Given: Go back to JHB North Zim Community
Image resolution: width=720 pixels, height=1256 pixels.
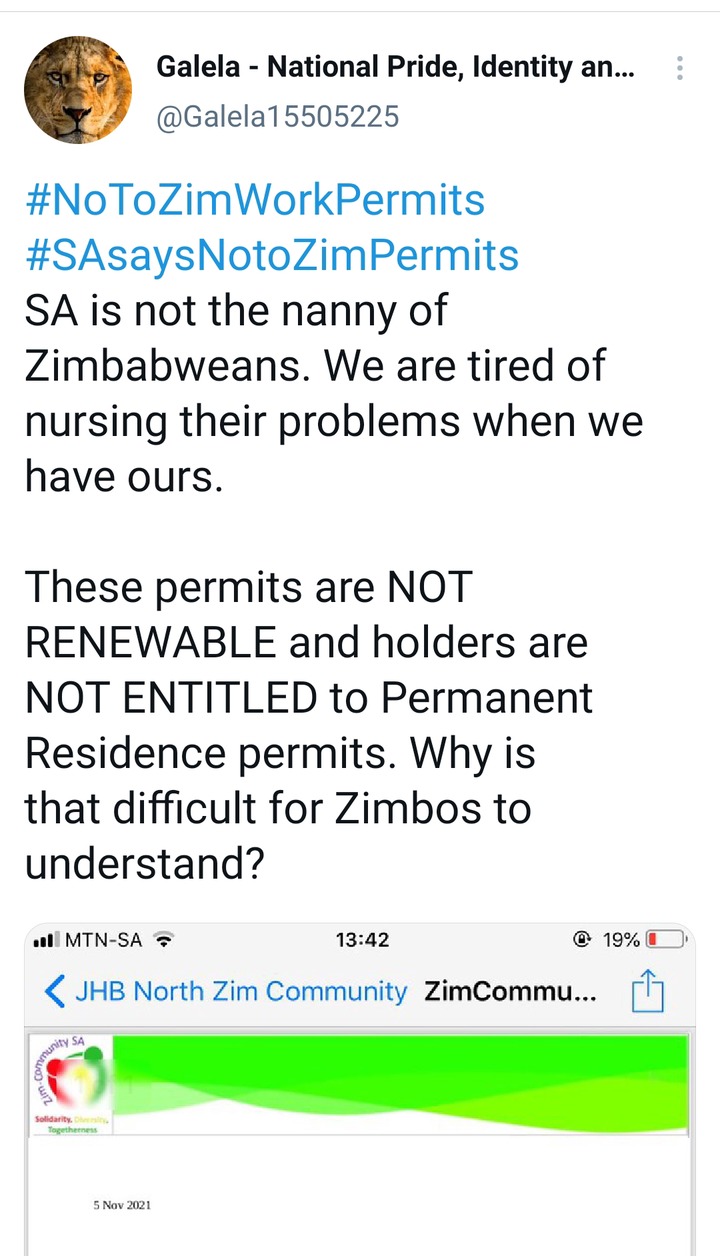Looking at the screenshot, I should (x=226, y=992).
